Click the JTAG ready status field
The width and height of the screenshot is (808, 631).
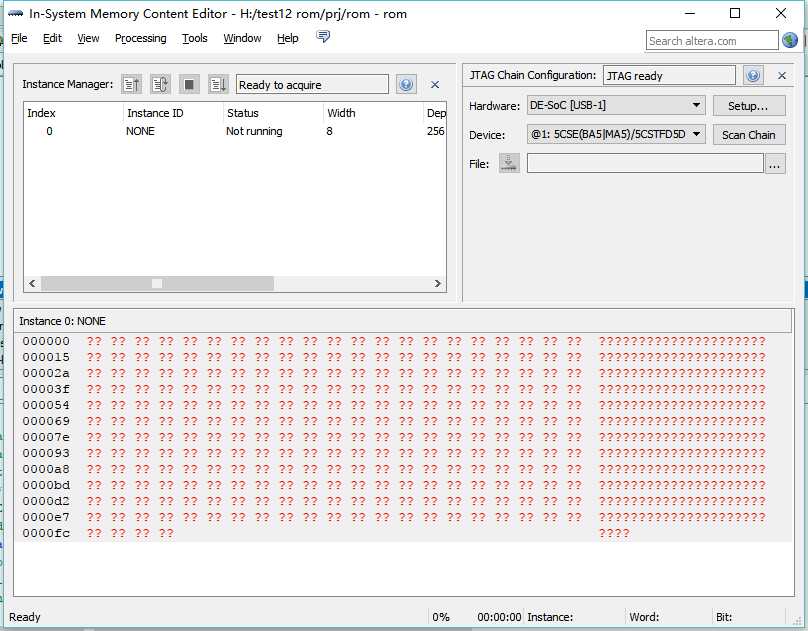(x=669, y=76)
